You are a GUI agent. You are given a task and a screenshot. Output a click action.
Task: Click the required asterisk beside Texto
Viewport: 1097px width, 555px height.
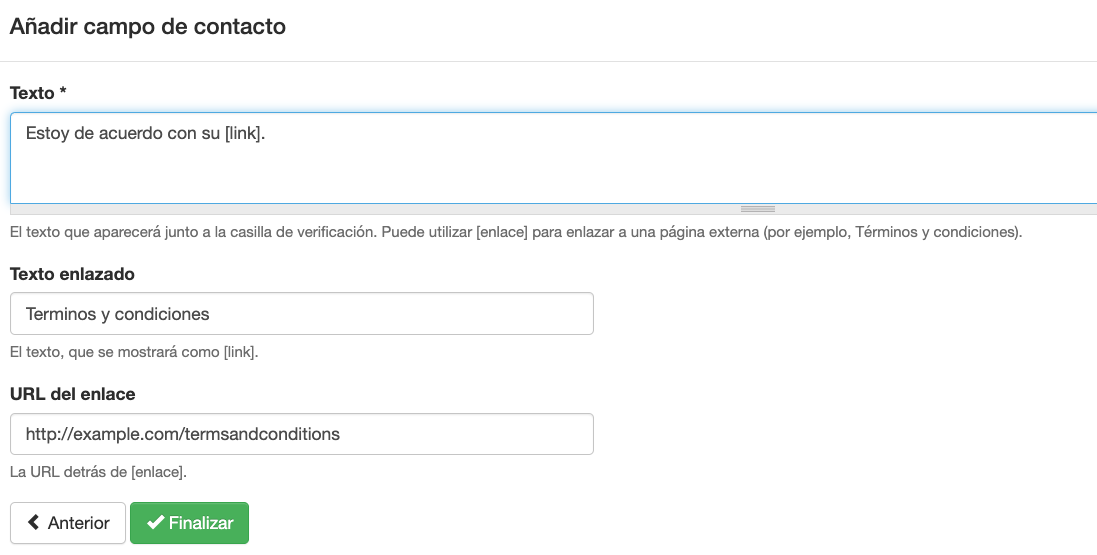click(63, 92)
